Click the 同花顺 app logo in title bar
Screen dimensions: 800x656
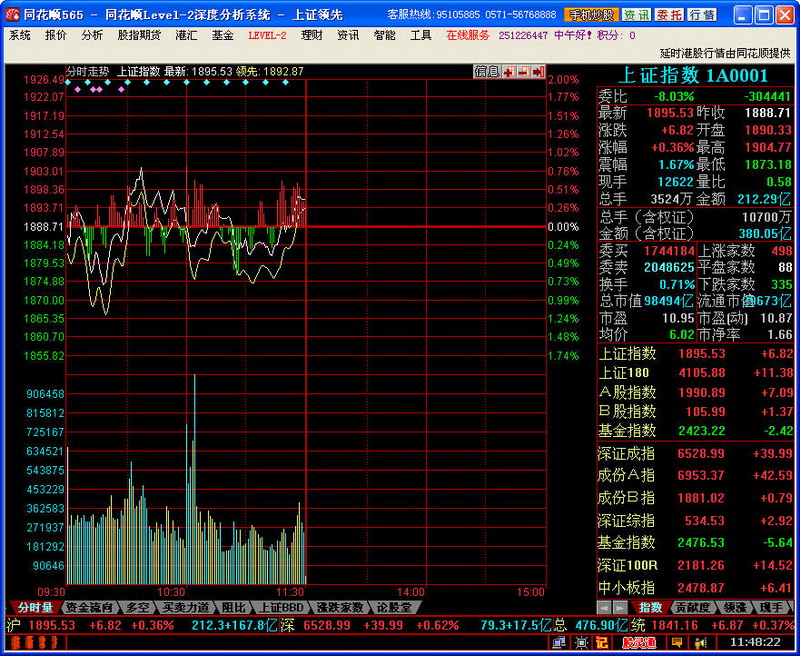pos(13,15)
